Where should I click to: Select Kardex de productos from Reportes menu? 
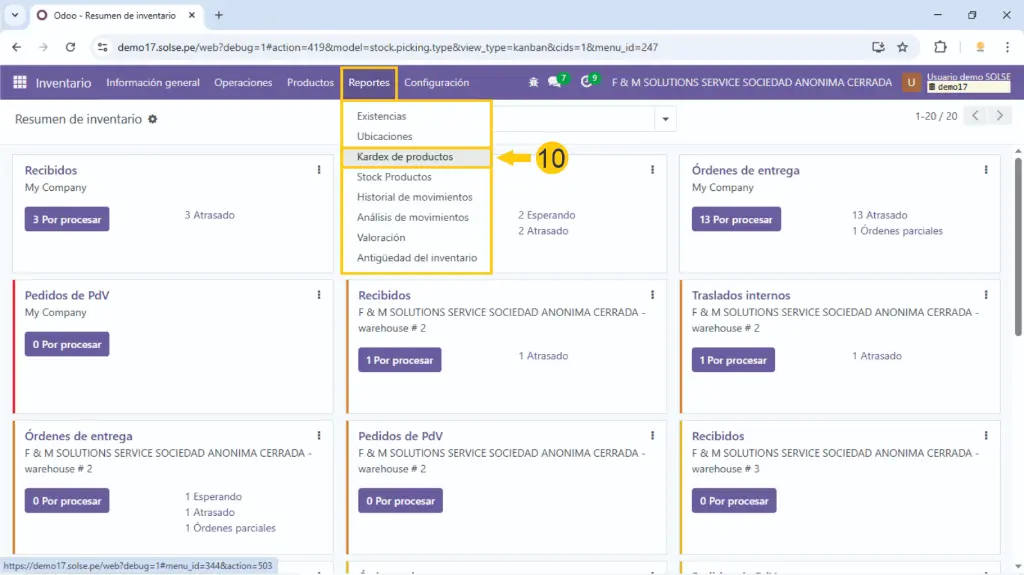(x=405, y=157)
